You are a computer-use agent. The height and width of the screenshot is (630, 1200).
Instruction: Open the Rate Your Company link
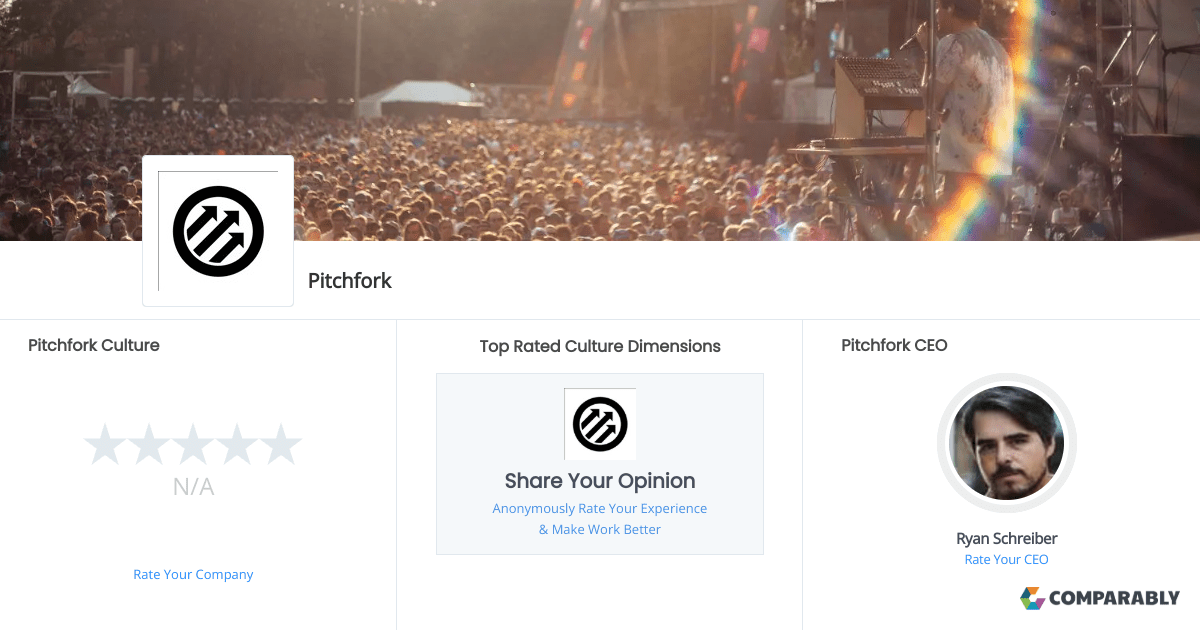(x=193, y=574)
